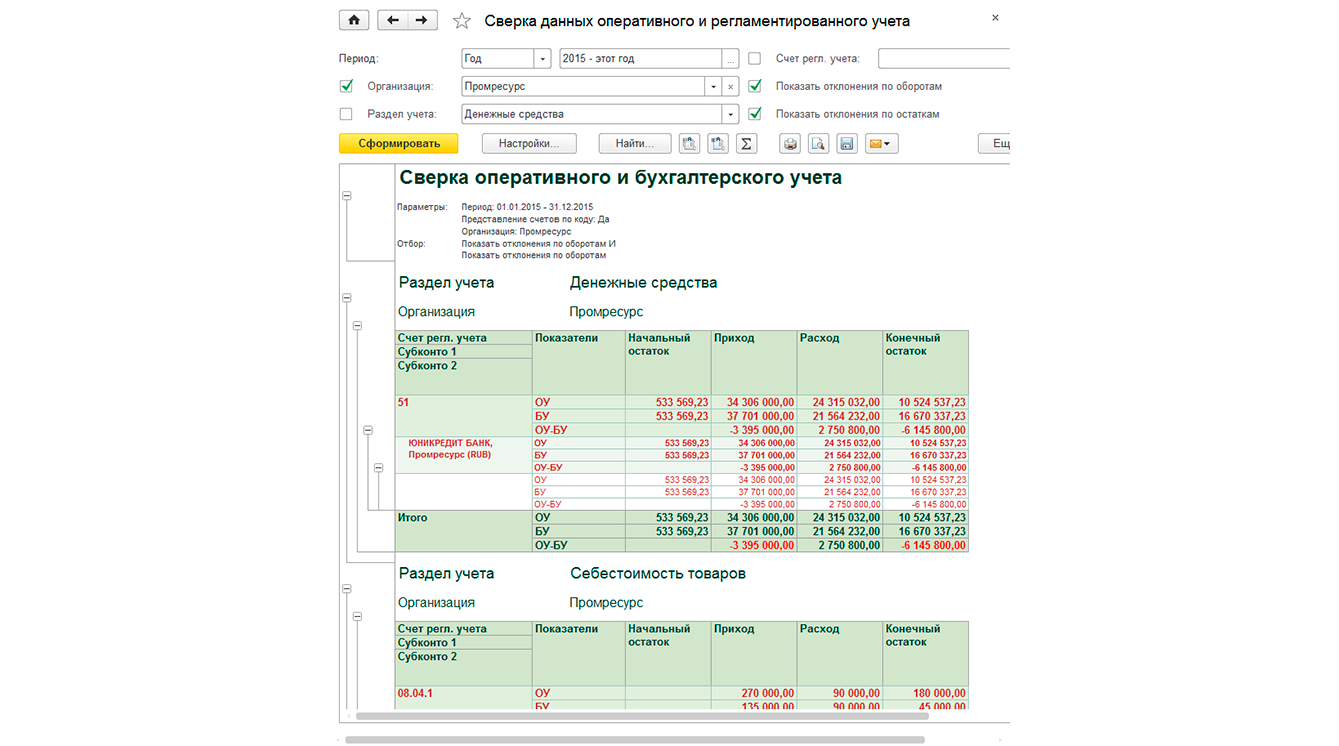
Task: Print the report with printer icon
Action: pyautogui.click(x=790, y=144)
